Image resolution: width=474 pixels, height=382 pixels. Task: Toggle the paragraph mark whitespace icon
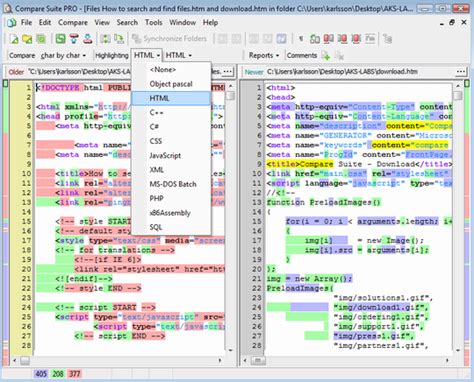coord(301,39)
